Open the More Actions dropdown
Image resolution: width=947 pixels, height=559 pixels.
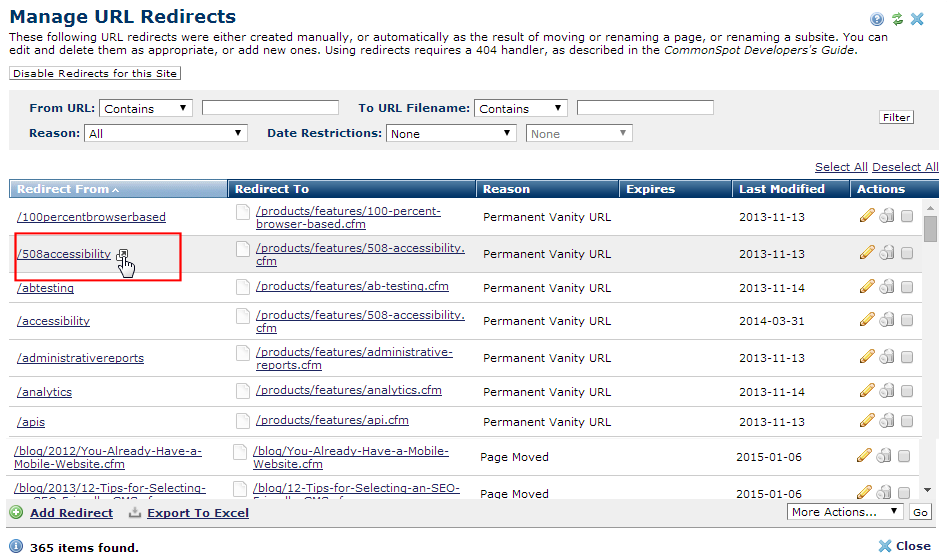[x=845, y=512]
